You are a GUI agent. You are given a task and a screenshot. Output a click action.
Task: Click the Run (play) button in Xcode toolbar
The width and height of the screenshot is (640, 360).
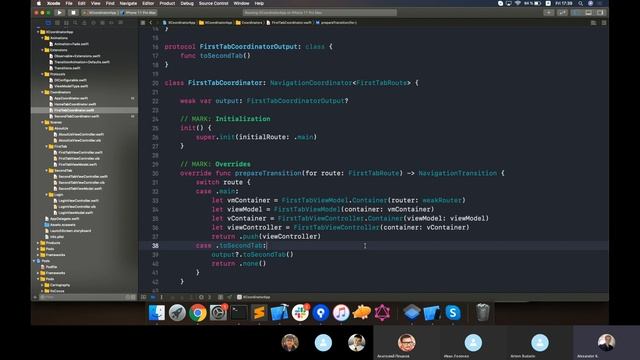coord(60,13)
